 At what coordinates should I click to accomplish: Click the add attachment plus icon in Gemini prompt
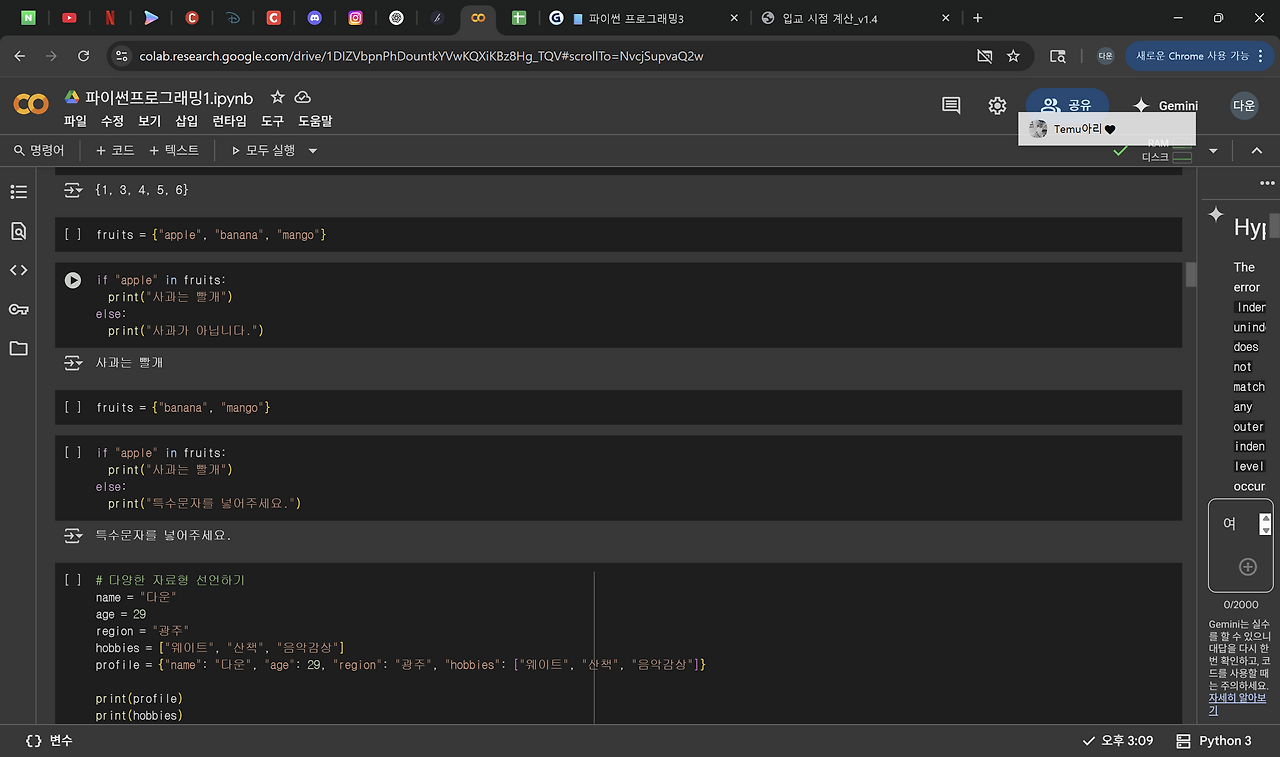(x=1247, y=566)
